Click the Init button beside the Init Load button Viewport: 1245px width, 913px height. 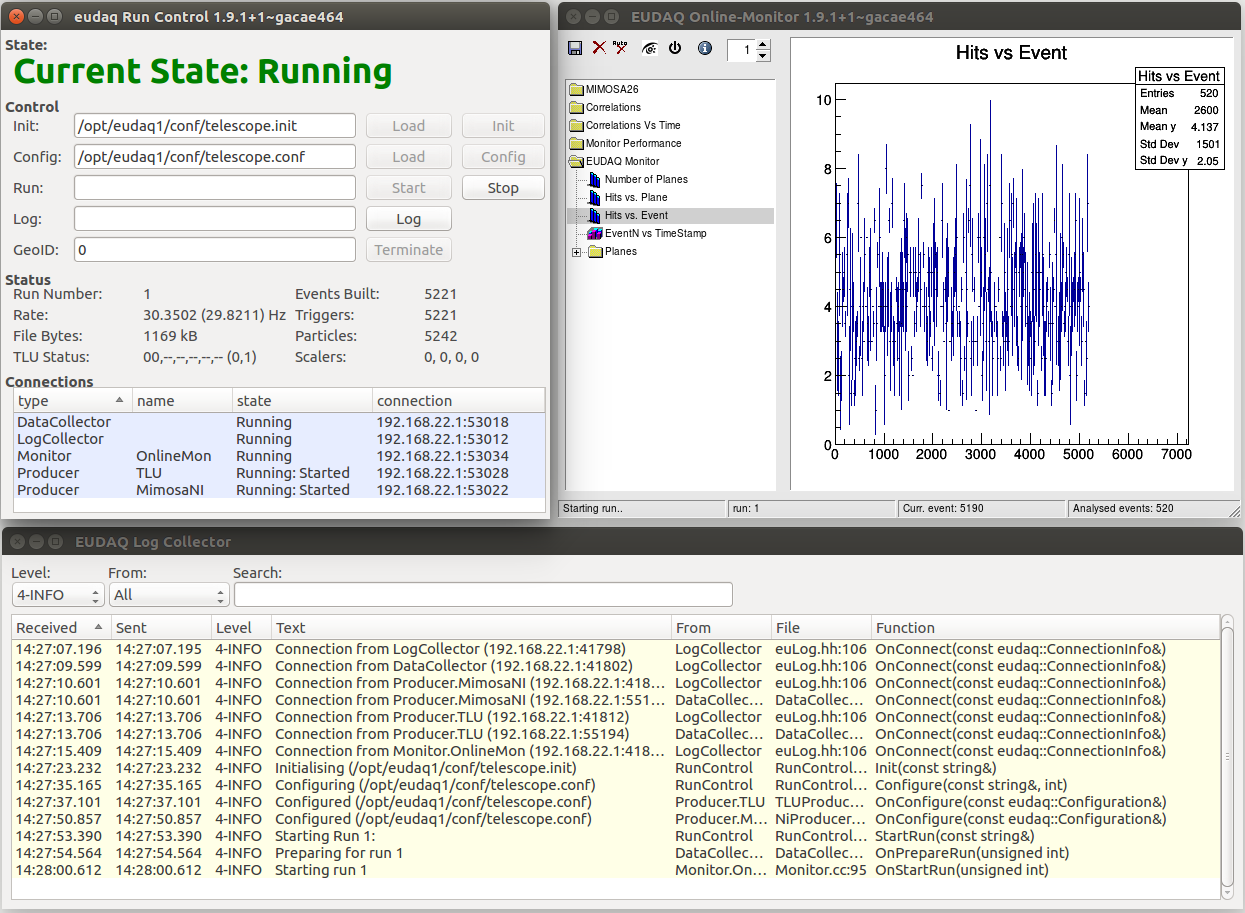pyautogui.click(x=503, y=126)
